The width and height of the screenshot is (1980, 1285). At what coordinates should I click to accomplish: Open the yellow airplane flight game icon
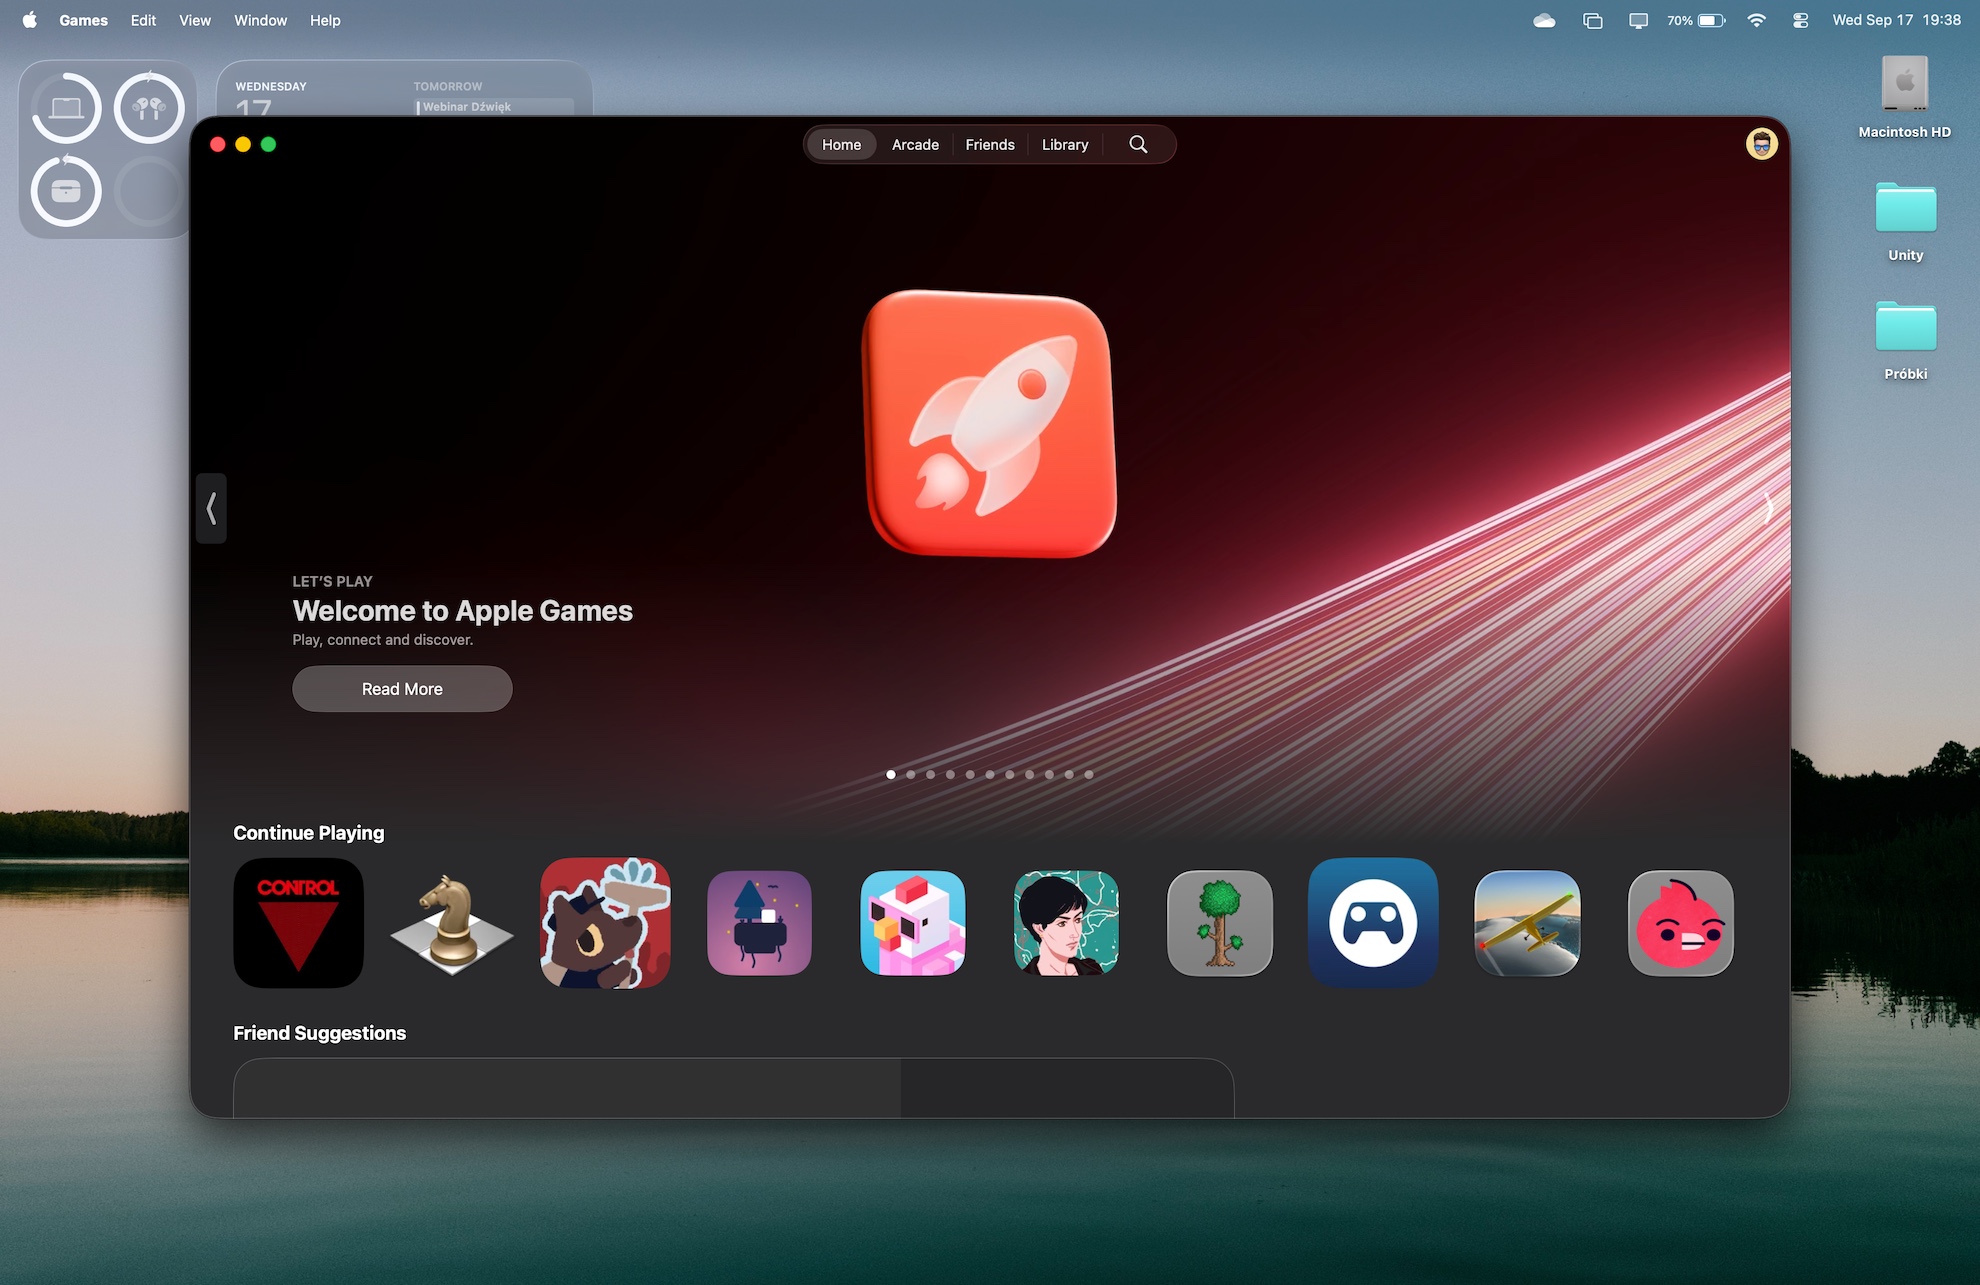pos(1526,923)
